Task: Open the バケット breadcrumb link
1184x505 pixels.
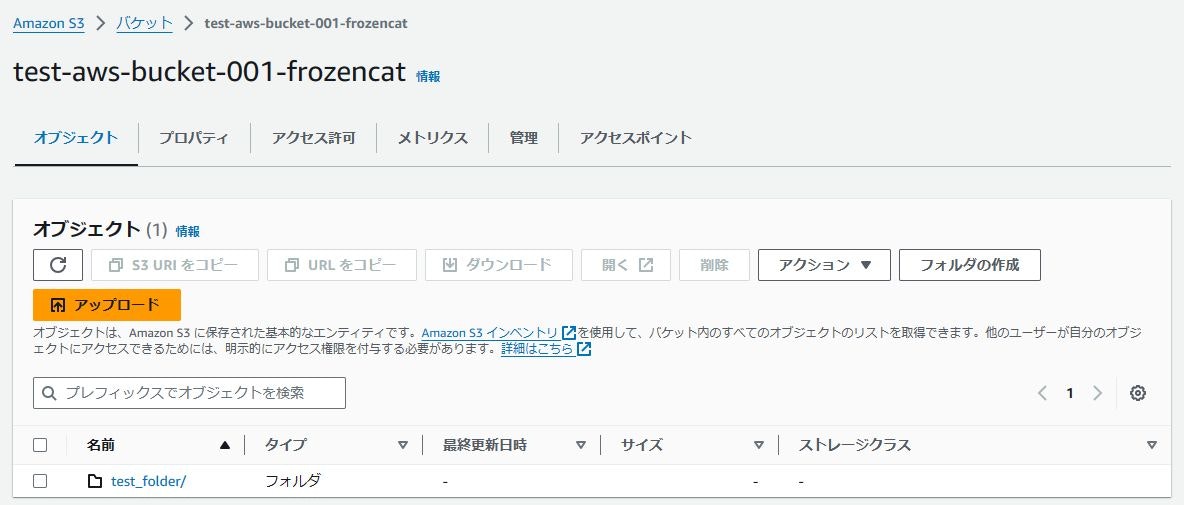Action: click(x=144, y=23)
